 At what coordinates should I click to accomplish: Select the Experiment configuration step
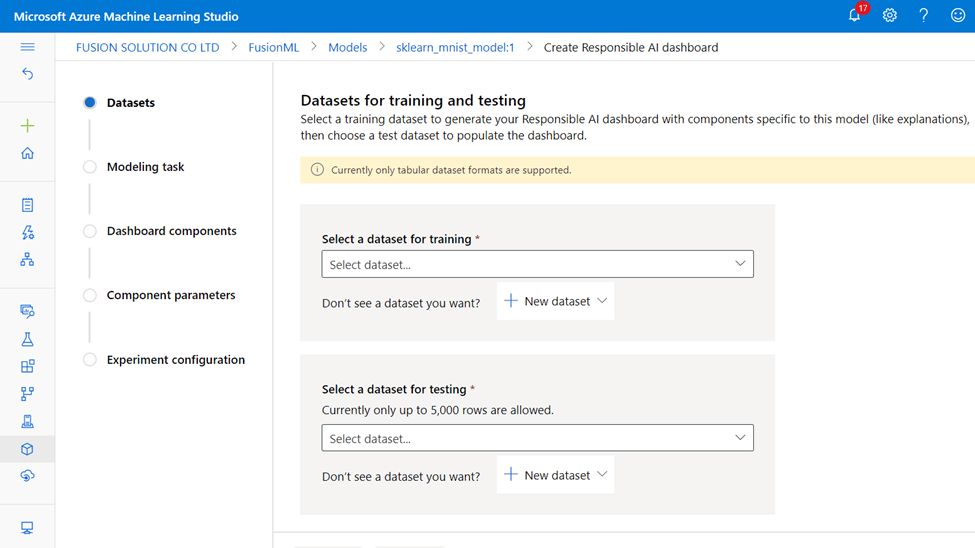[164, 360]
